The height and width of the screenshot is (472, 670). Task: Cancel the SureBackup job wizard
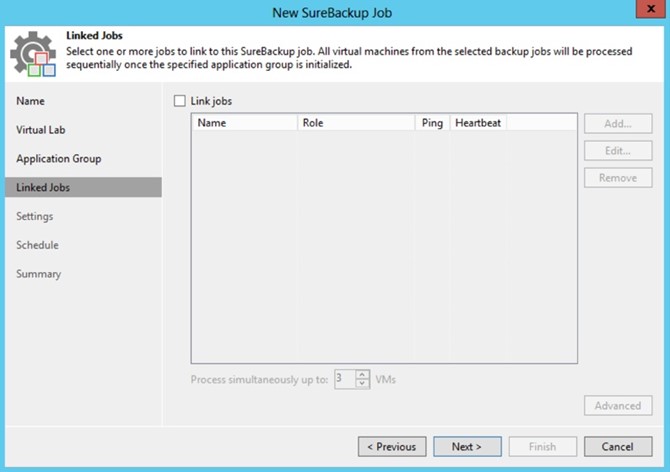[x=618, y=446]
